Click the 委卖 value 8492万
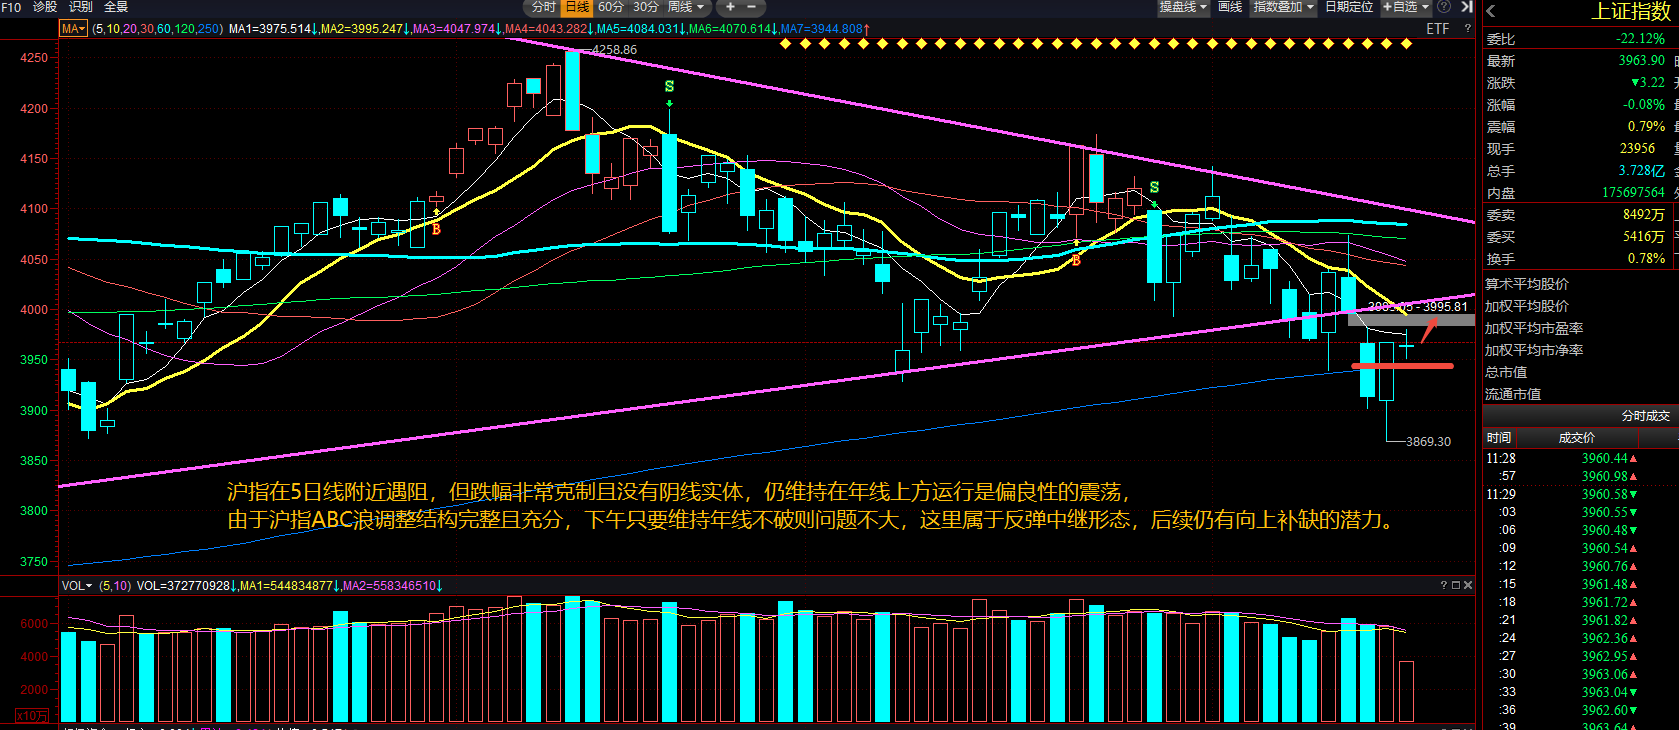This screenshot has width=1679, height=730. pos(1644,215)
